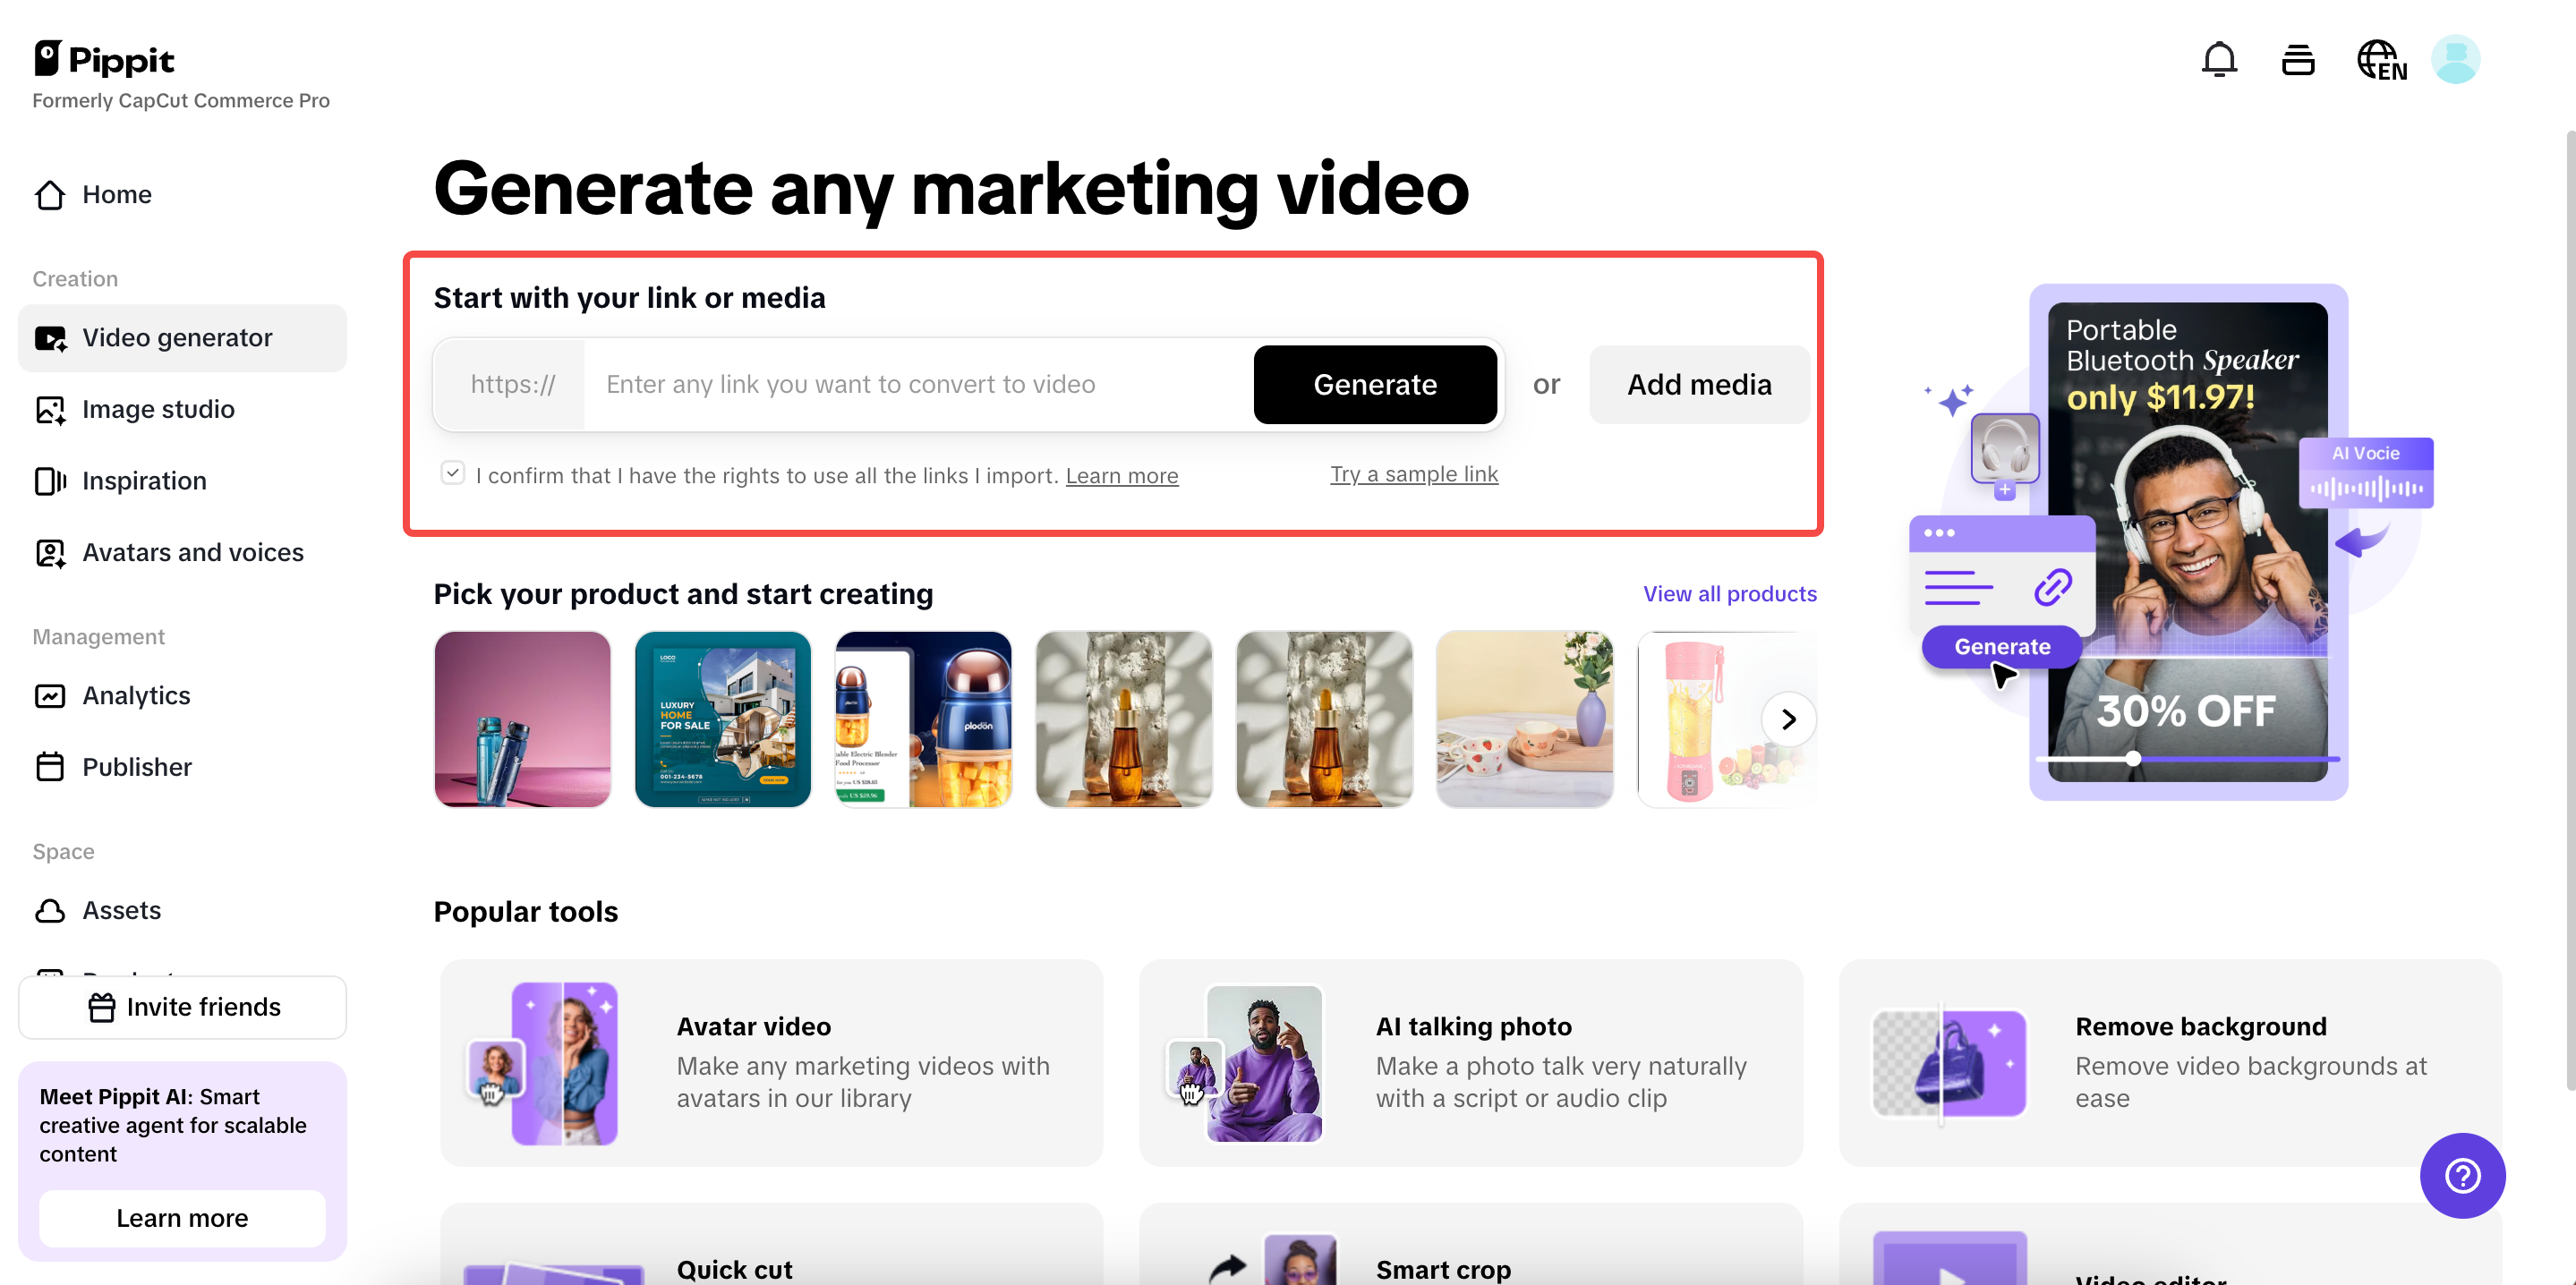Click the link input field
Screen dimensions: 2576x1285
click(918, 385)
